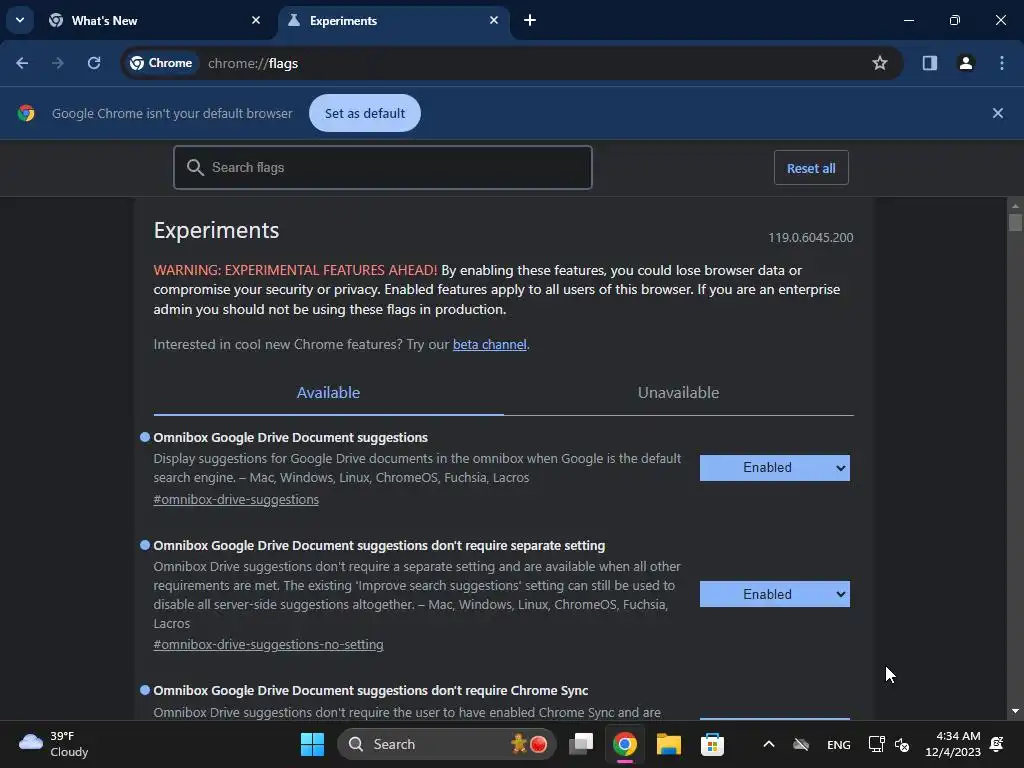Switch to the What's New tab
Image resolution: width=1024 pixels, height=768 pixels.
click(x=155, y=20)
